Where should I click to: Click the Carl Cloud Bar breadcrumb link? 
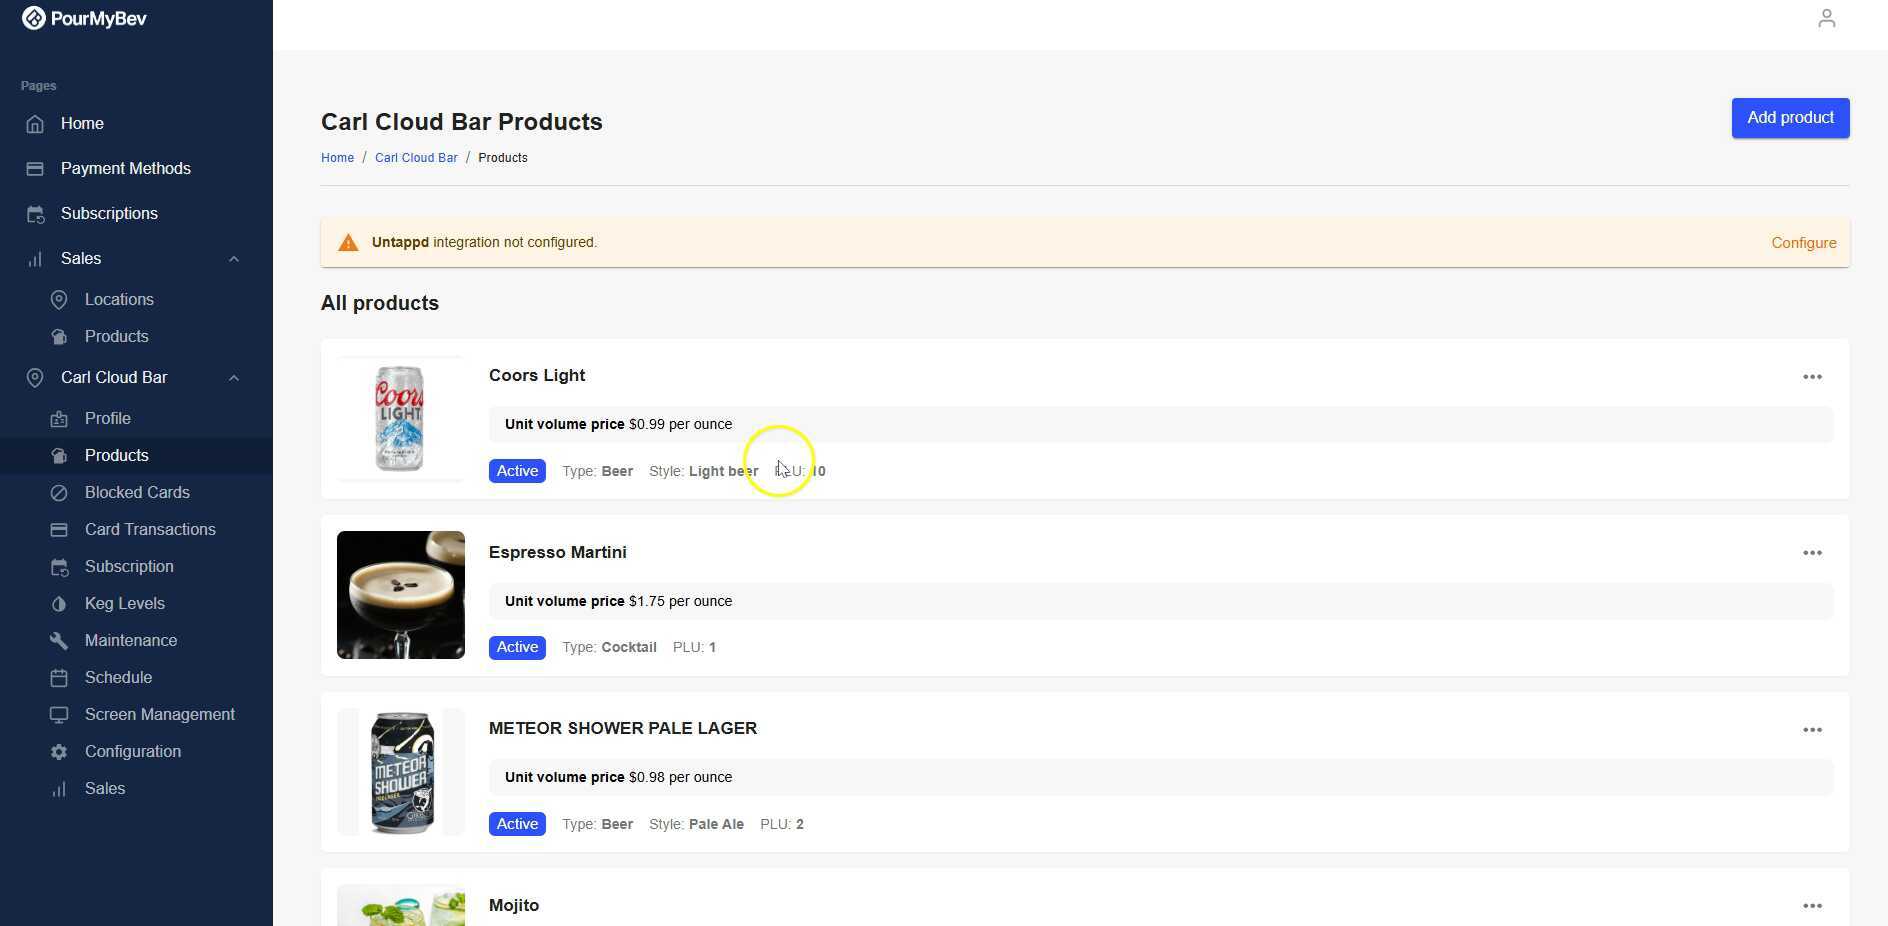(x=416, y=158)
